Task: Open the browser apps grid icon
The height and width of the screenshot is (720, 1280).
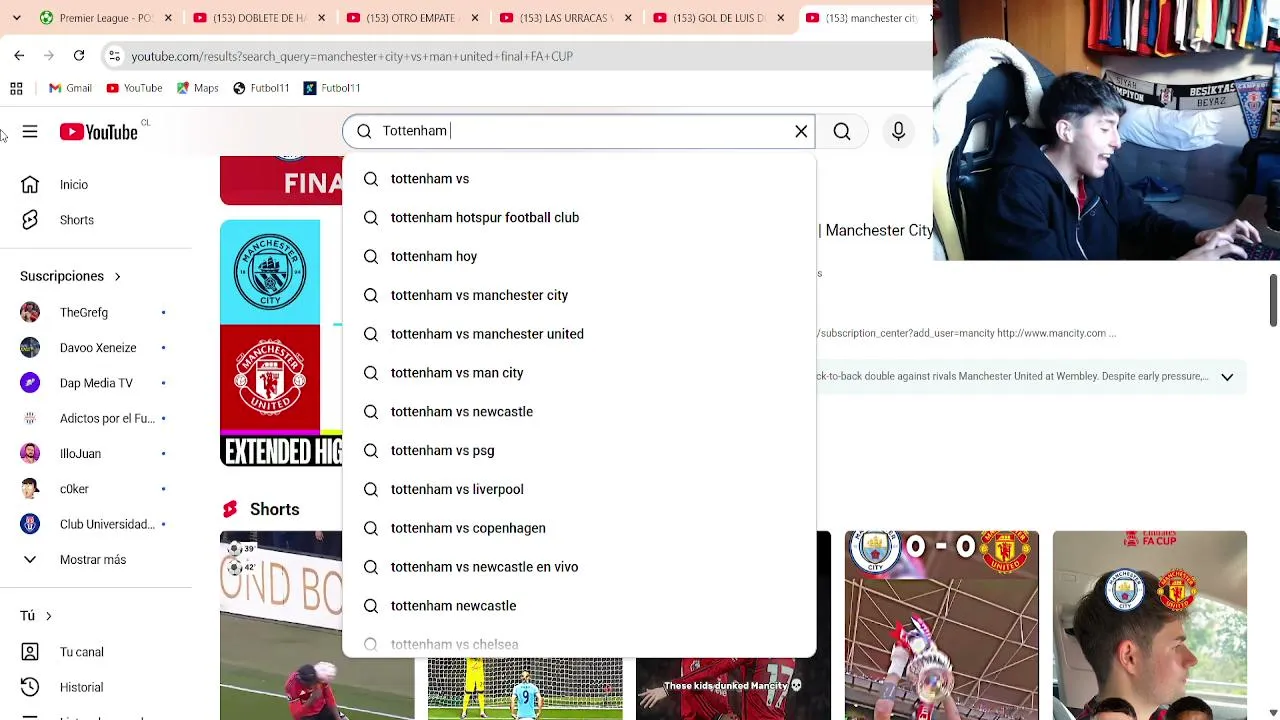Action: [16, 88]
